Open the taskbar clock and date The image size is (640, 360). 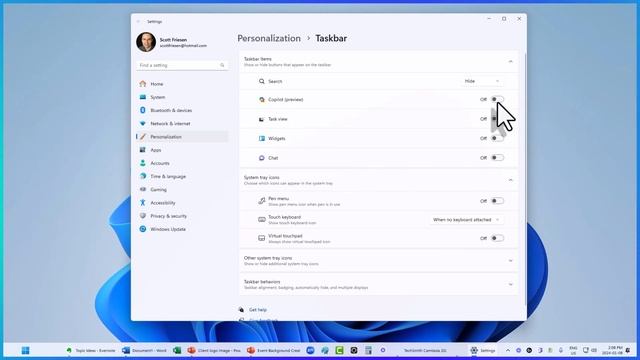coord(612,350)
